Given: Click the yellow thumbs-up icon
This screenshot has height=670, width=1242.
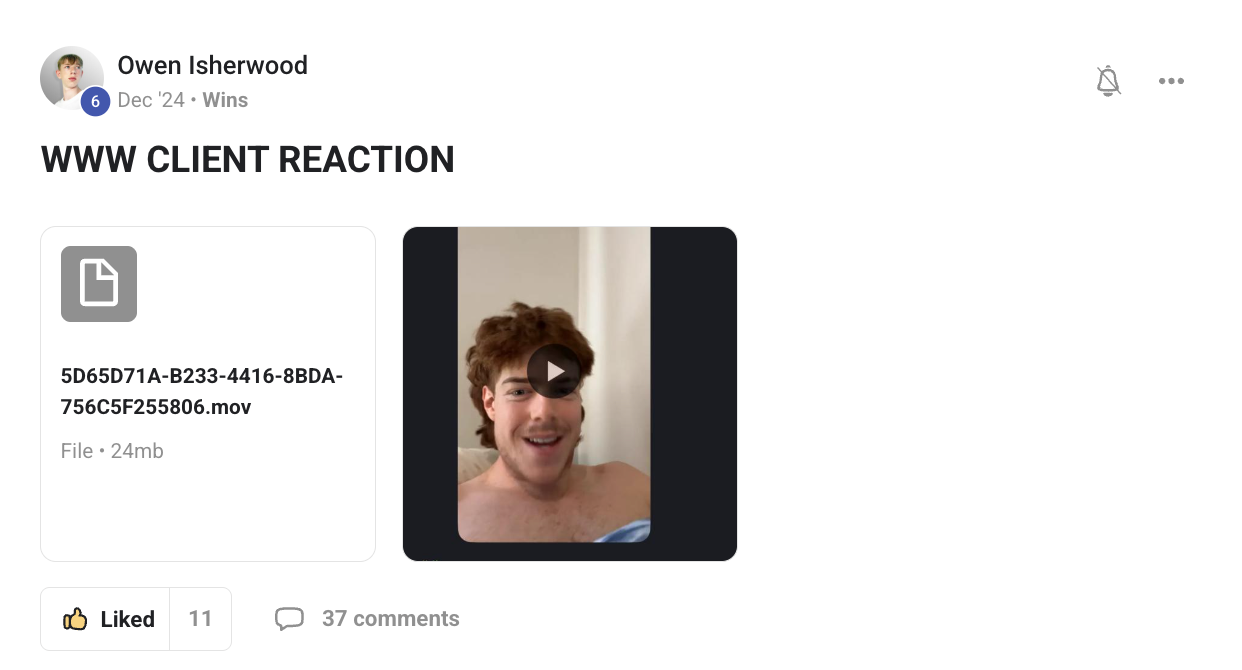Looking at the screenshot, I should point(75,619).
